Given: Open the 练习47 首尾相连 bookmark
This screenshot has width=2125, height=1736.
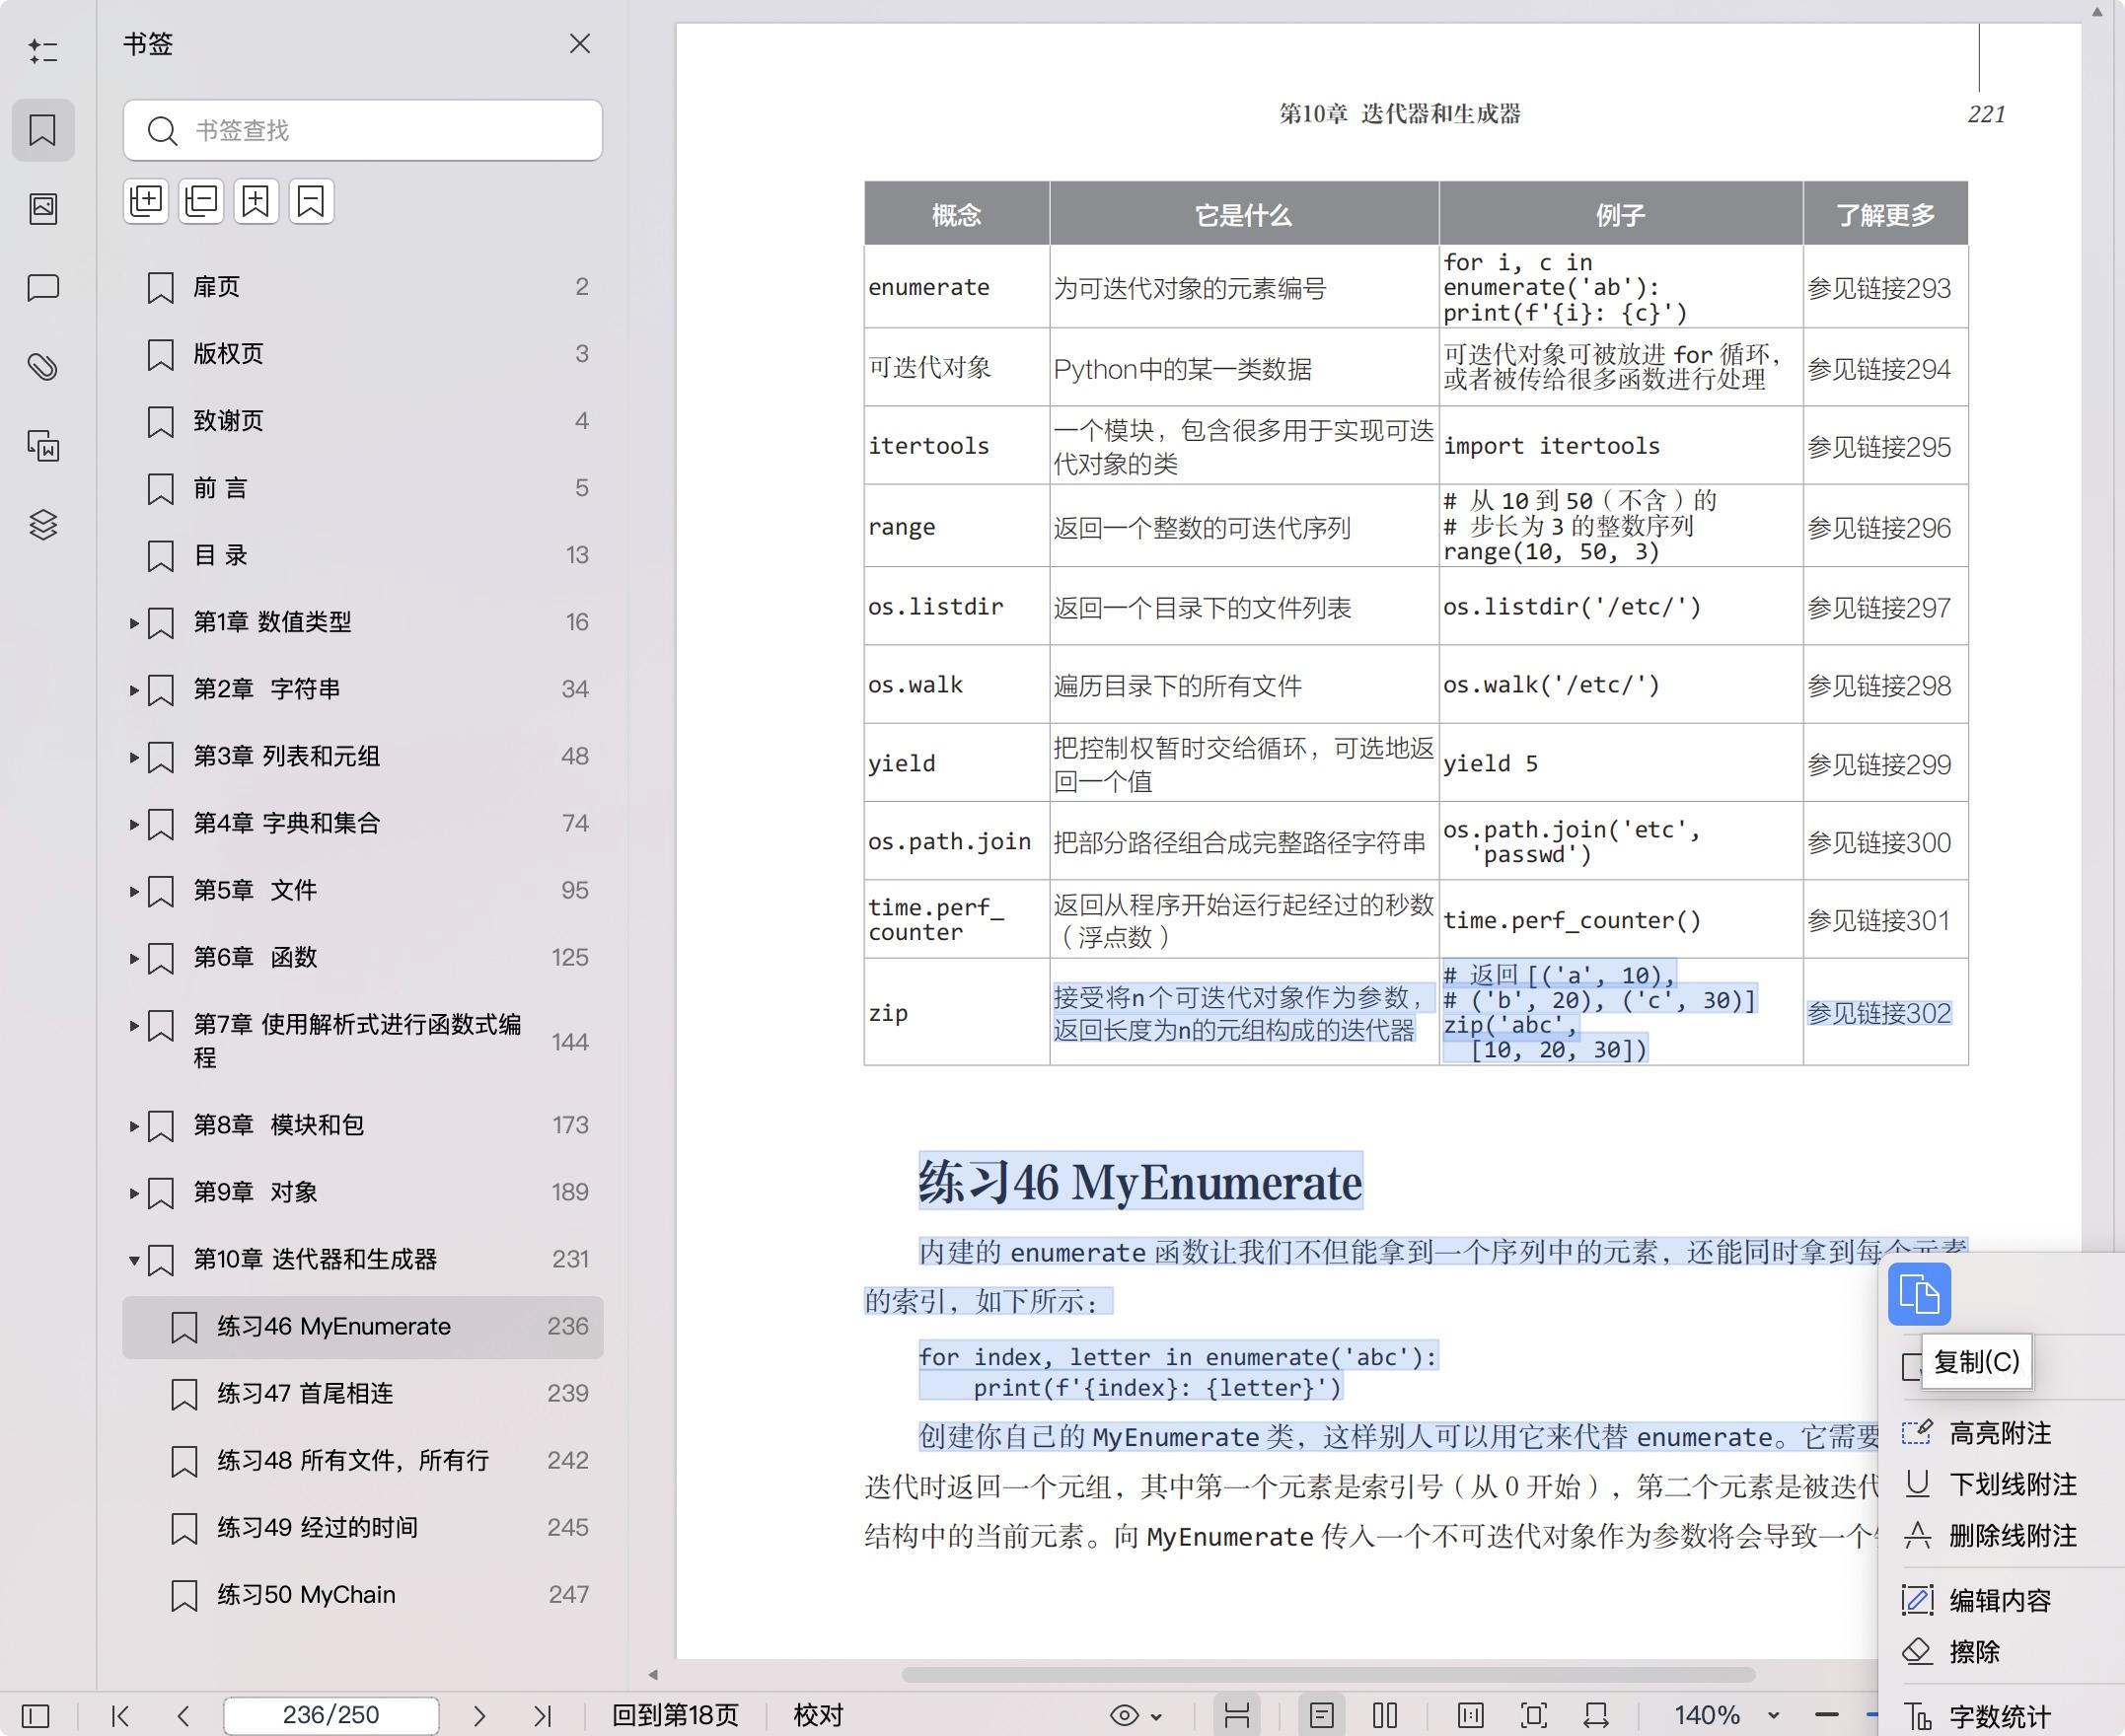Looking at the screenshot, I should click(363, 1393).
